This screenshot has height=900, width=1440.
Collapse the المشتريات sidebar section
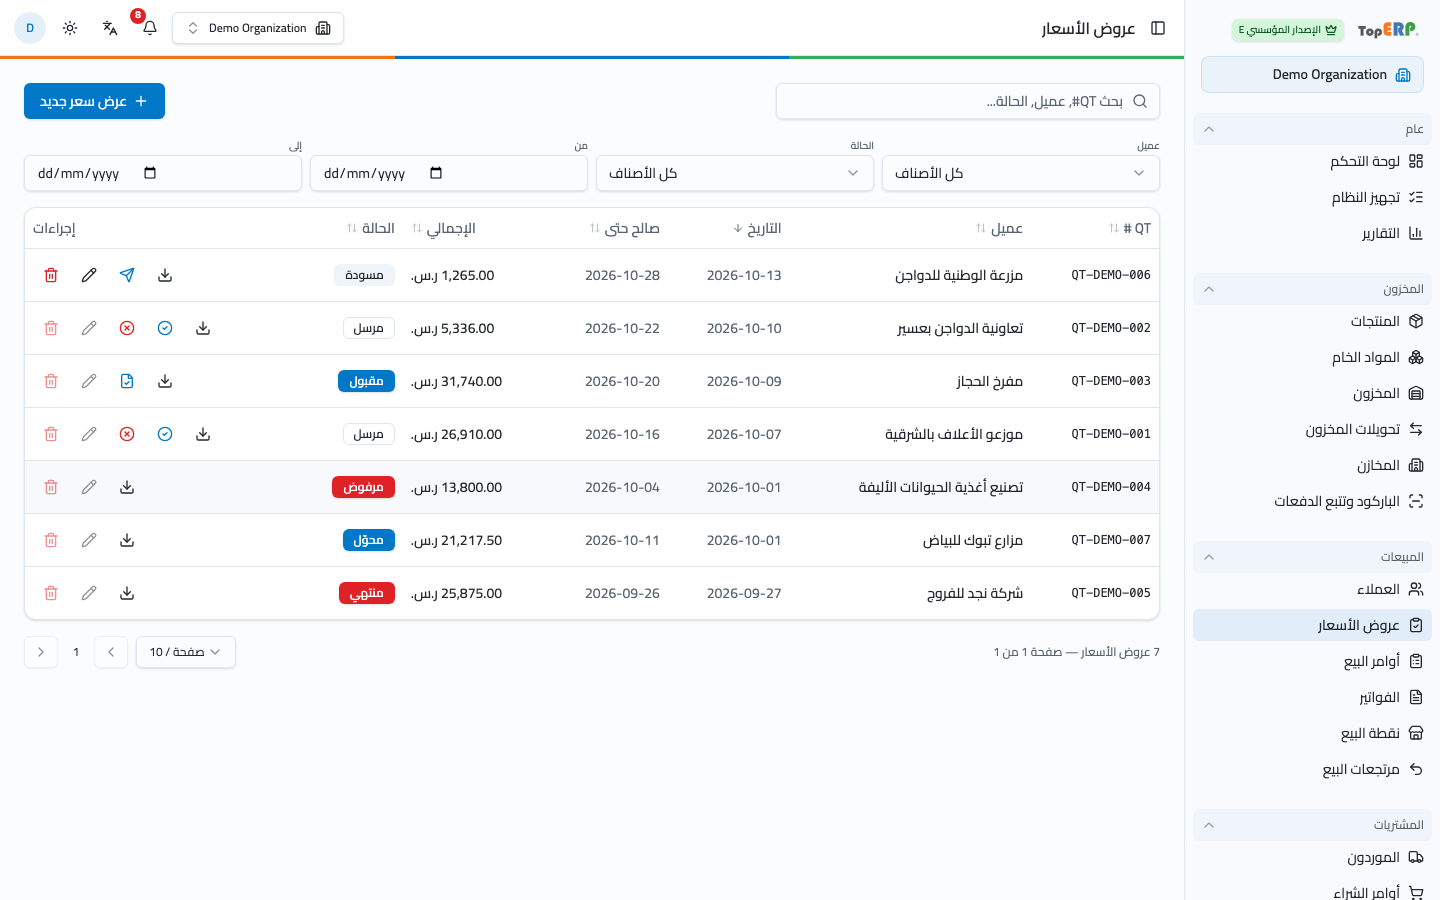point(1312,825)
